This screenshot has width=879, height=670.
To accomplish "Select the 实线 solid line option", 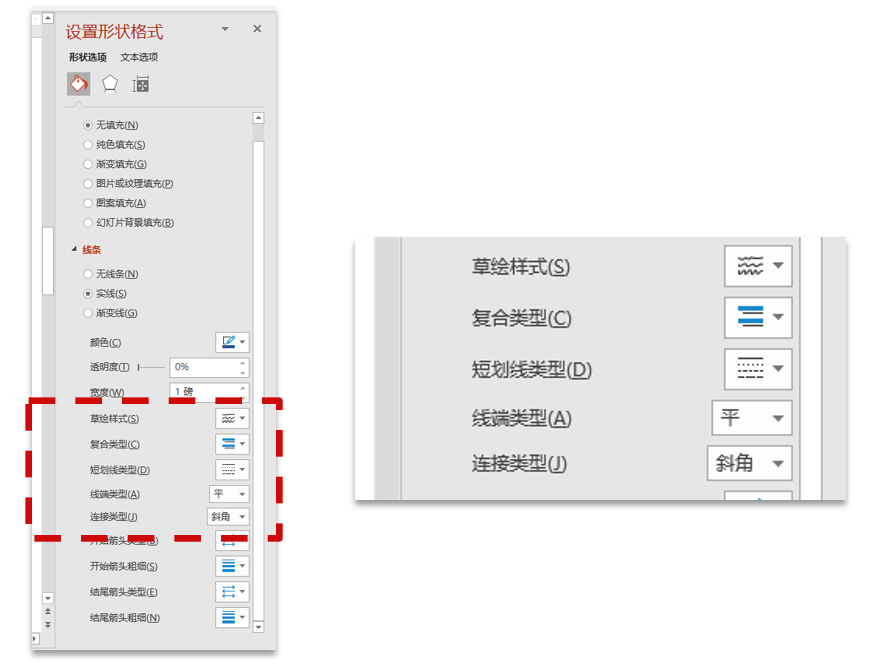I will (x=88, y=293).
